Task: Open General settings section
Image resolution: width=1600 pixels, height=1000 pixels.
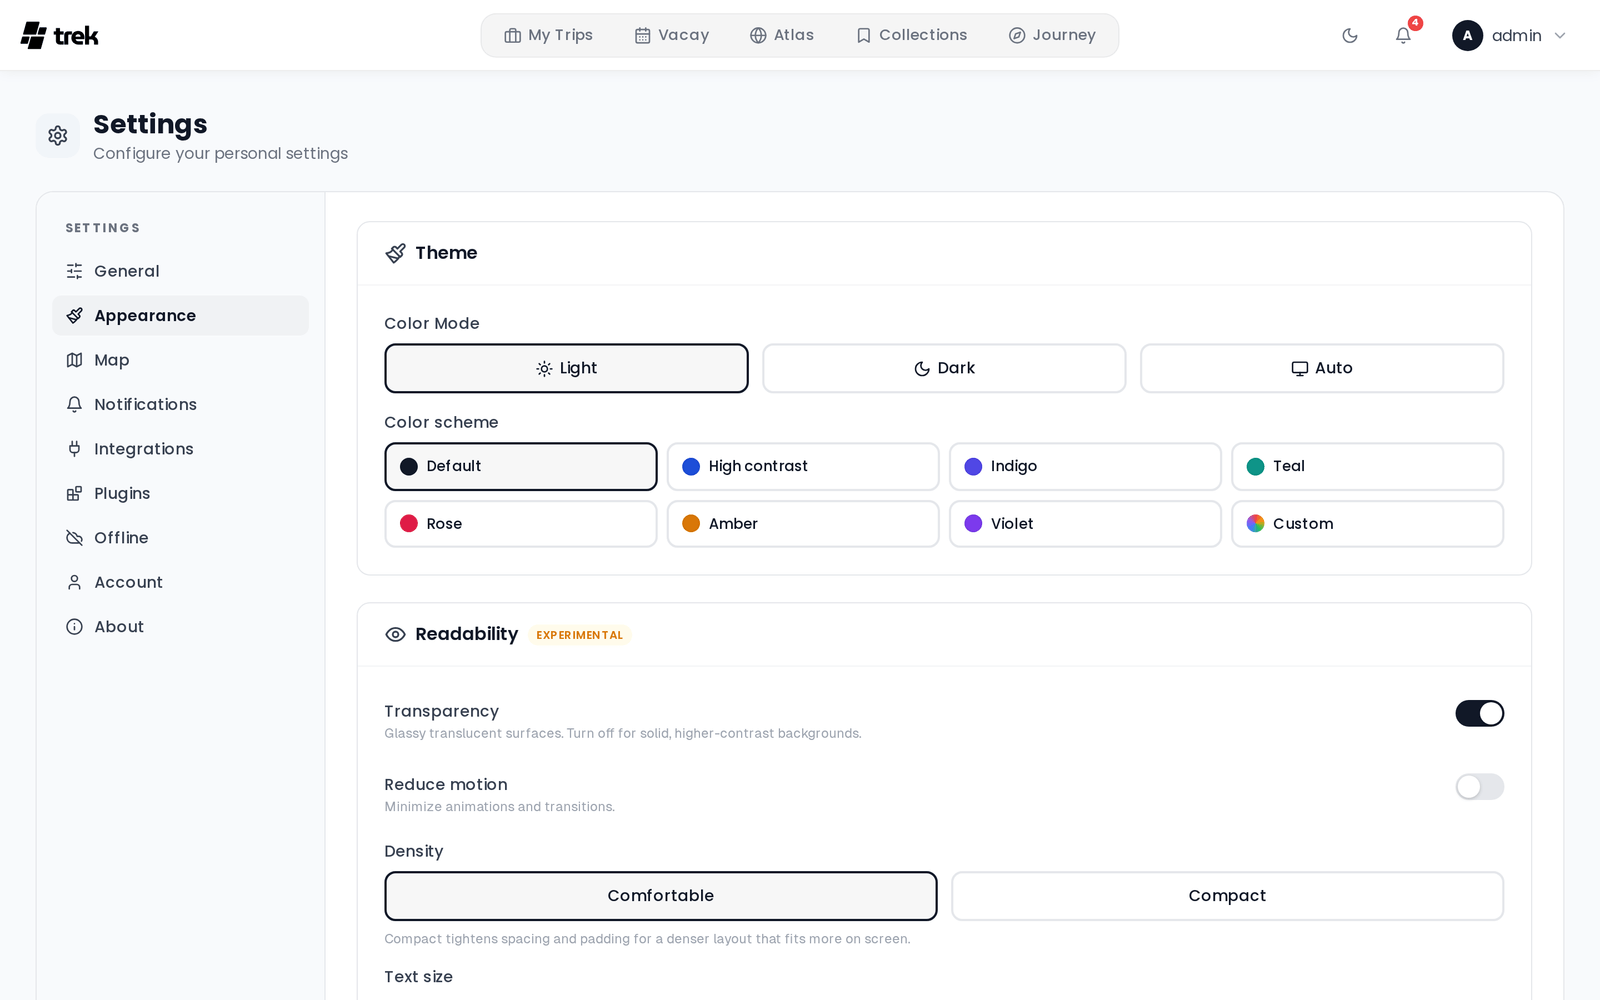Action: pos(180,271)
